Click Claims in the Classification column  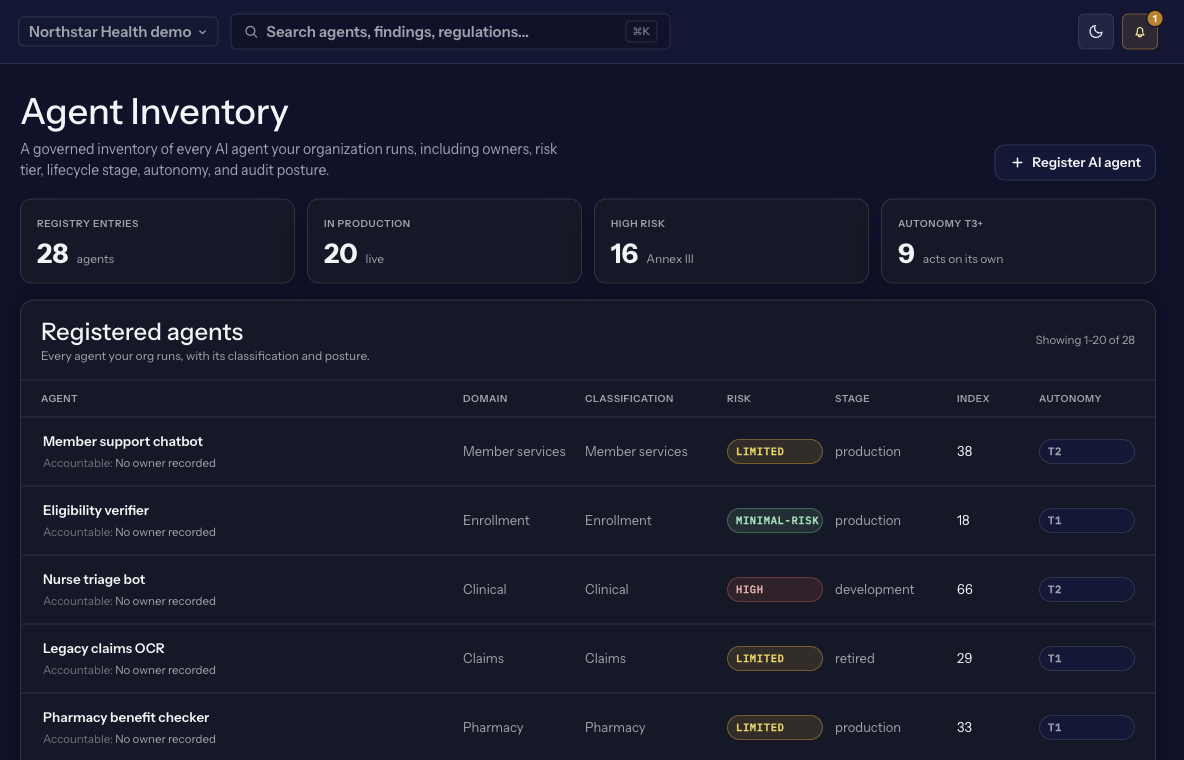[605, 658]
